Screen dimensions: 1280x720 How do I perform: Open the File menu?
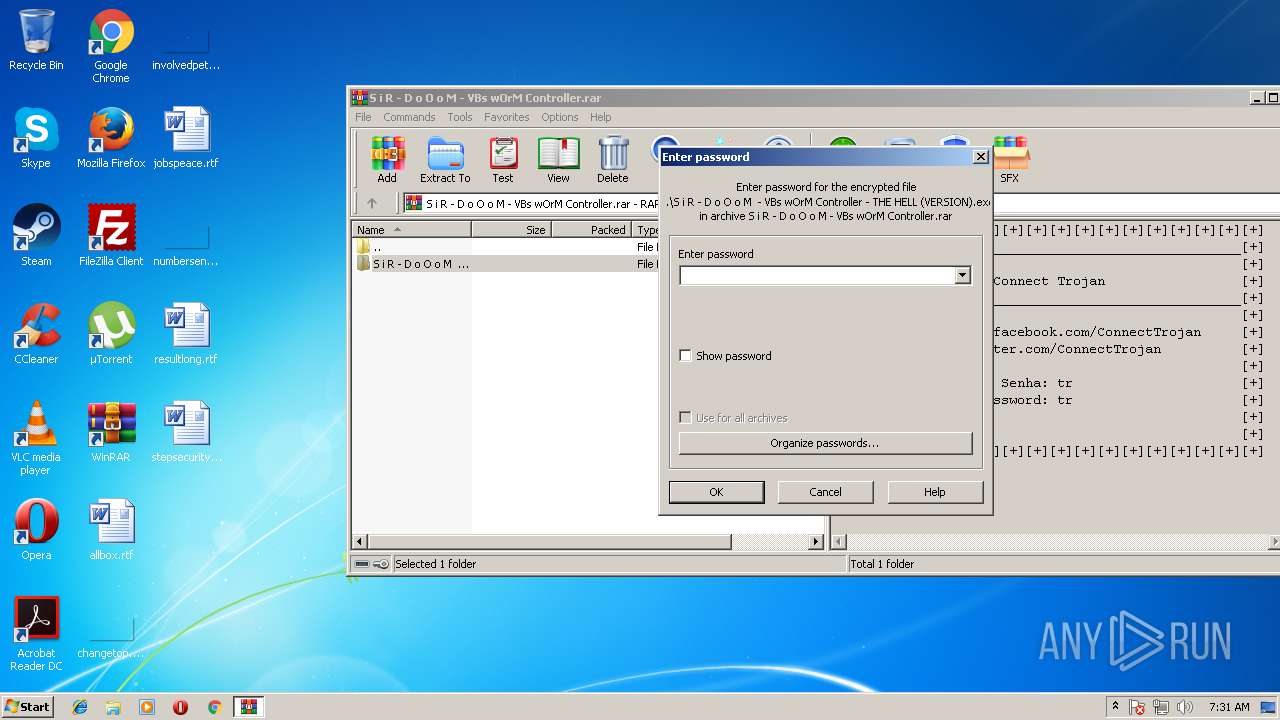pyautogui.click(x=363, y=117)
